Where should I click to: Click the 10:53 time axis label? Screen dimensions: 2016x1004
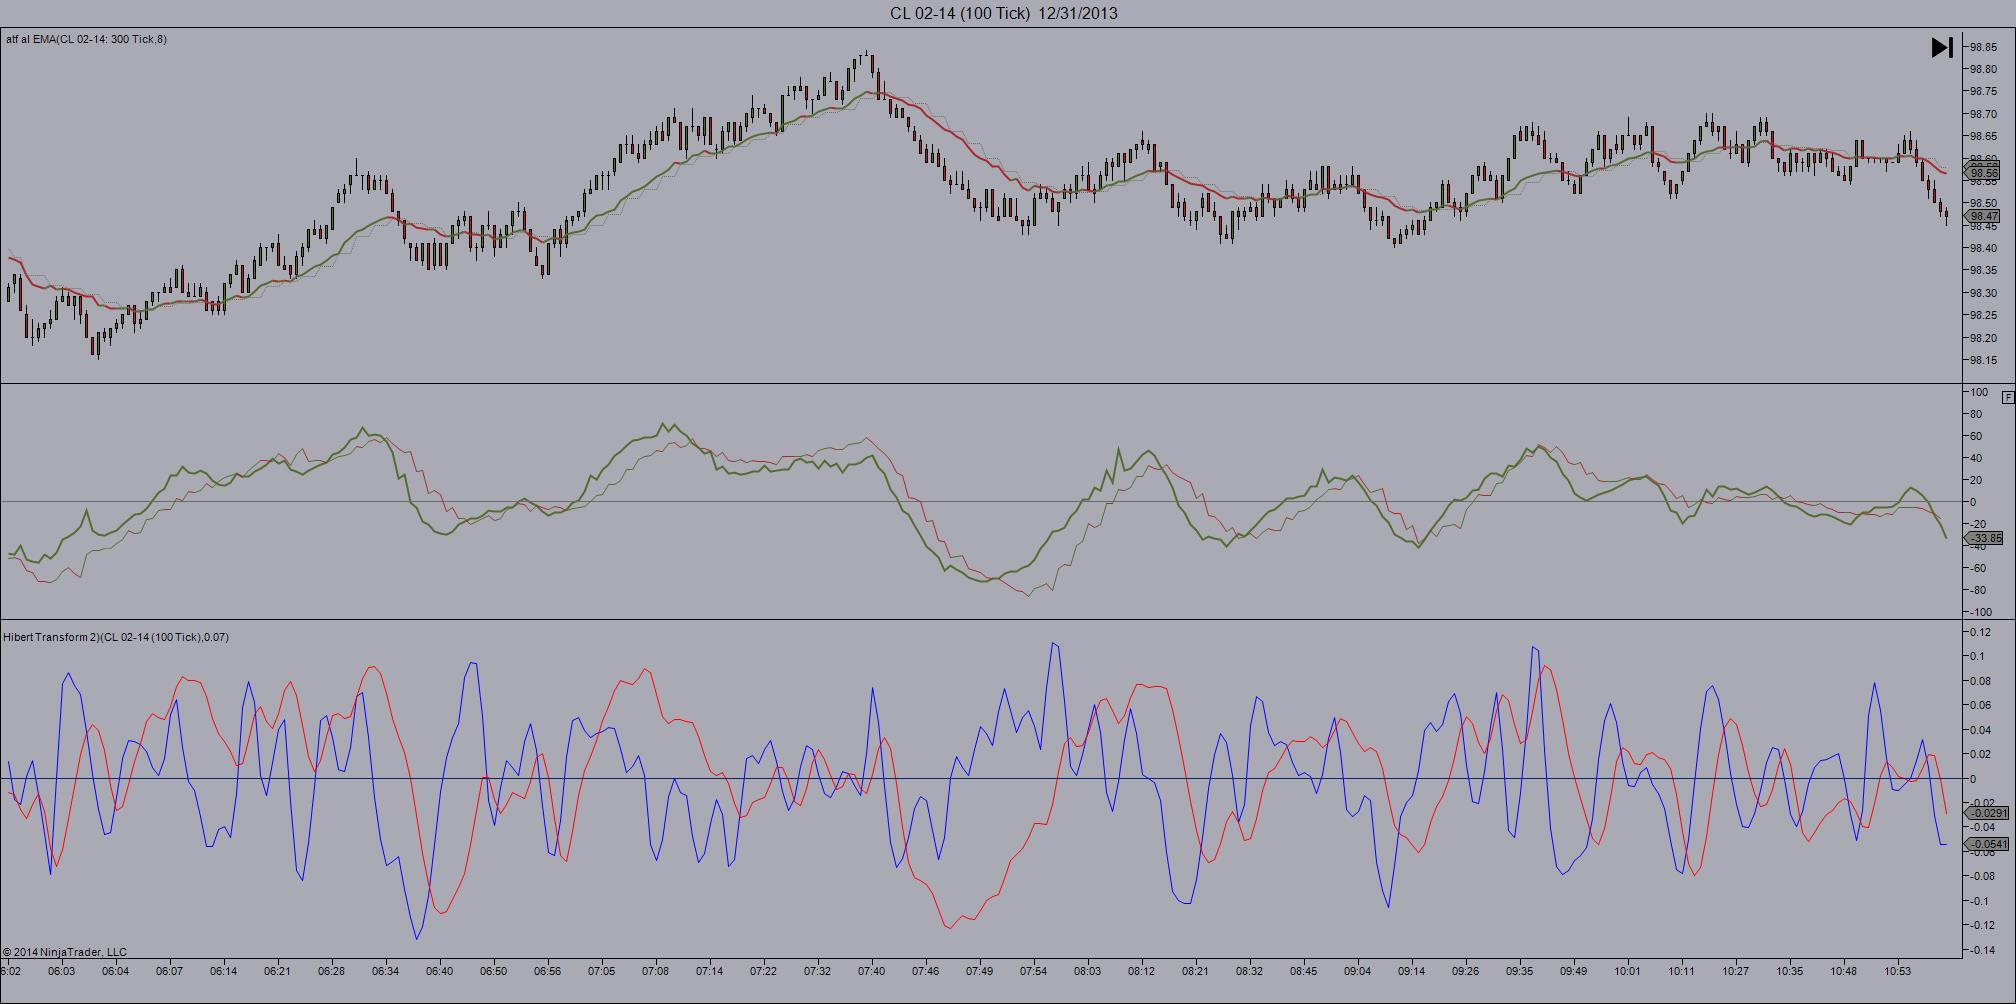(x=1897, y=971)
